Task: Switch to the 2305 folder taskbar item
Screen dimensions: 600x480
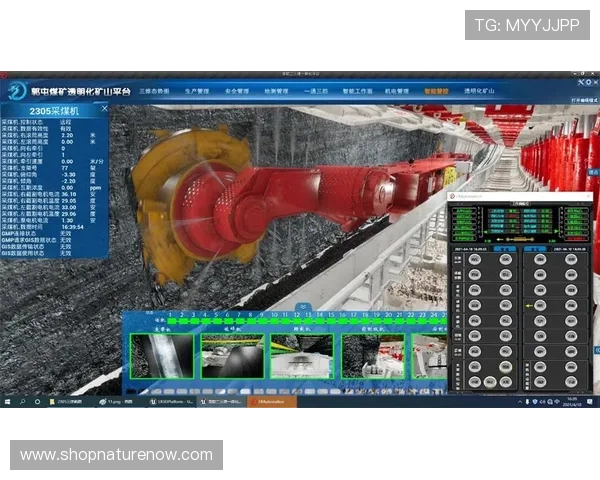Action: [70, 402]
